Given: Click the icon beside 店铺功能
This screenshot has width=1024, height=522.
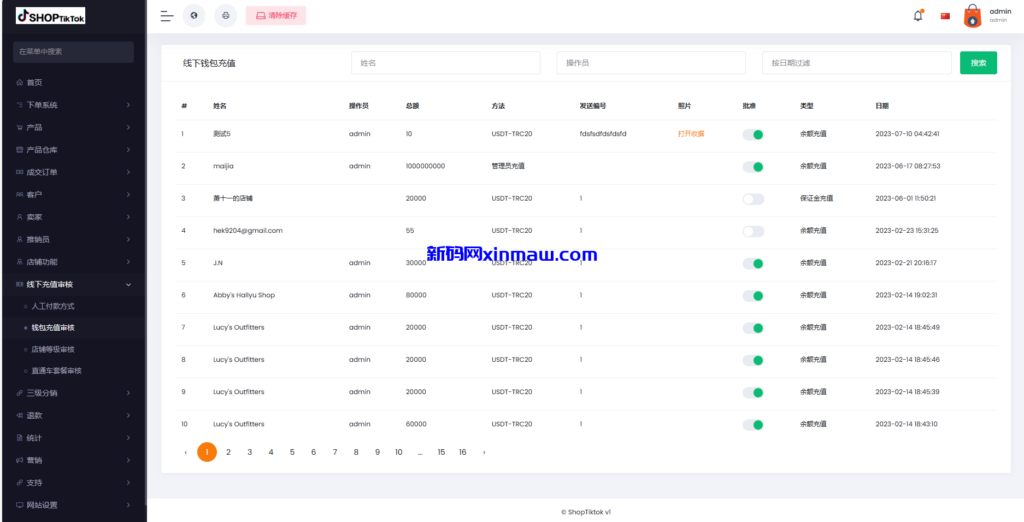Looking at the screenshot, I should point(20,262).
